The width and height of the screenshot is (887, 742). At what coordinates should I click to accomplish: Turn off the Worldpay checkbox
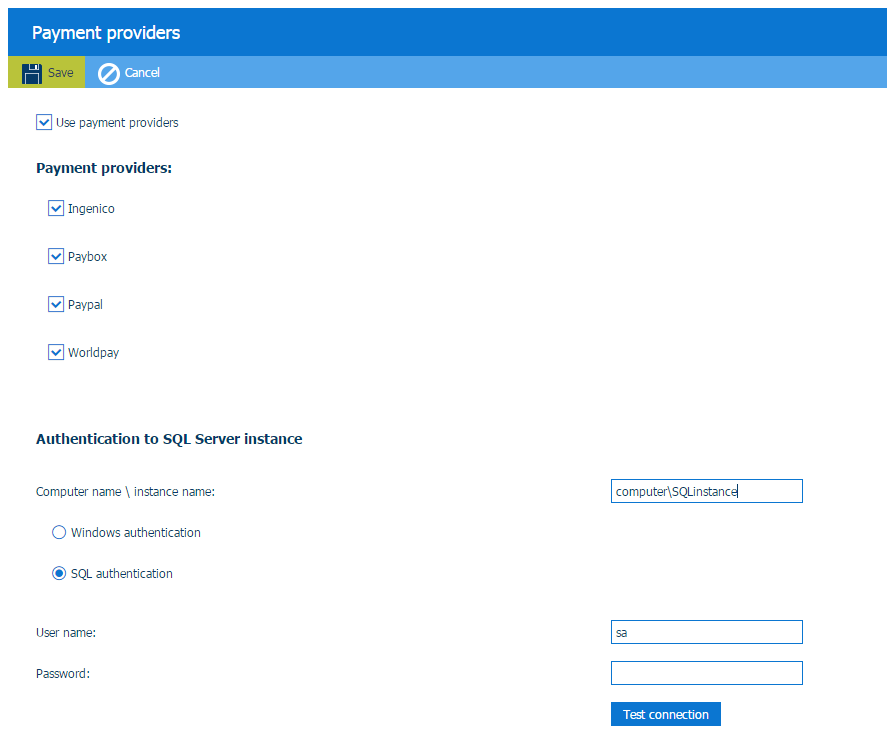(56, 353)
